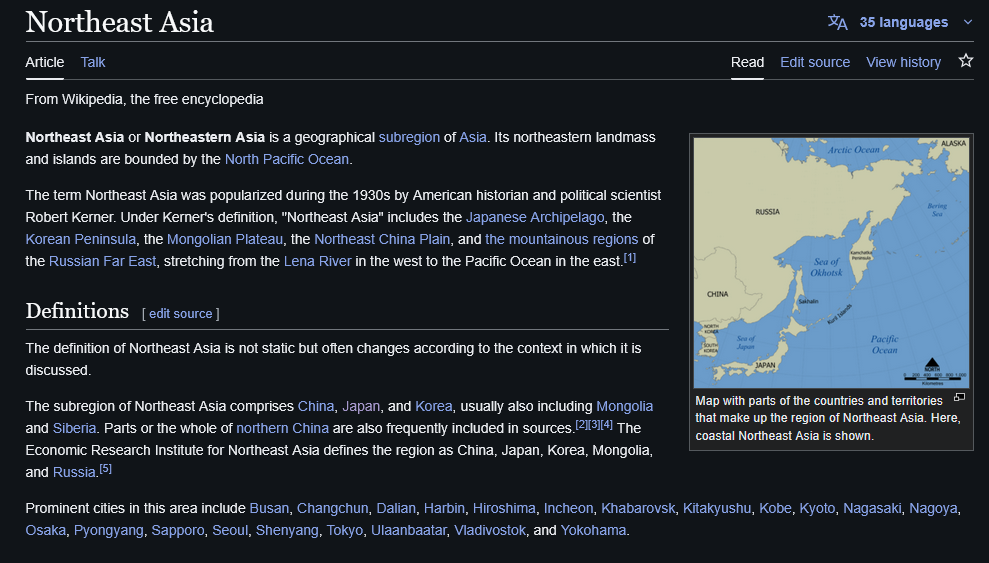Open the Northeast Asia map thumbnail

coord(831,262)
